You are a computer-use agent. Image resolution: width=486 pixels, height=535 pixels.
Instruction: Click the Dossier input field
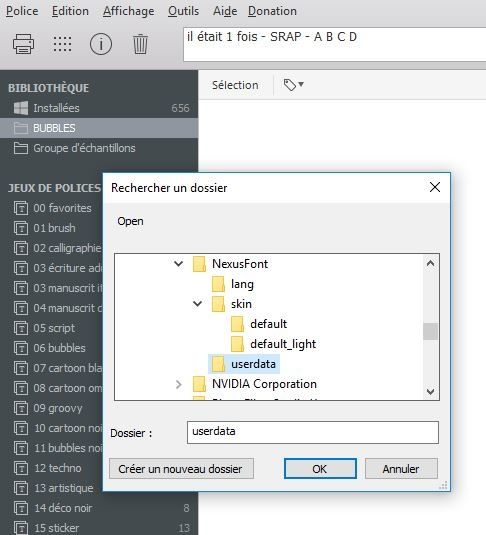313,432
